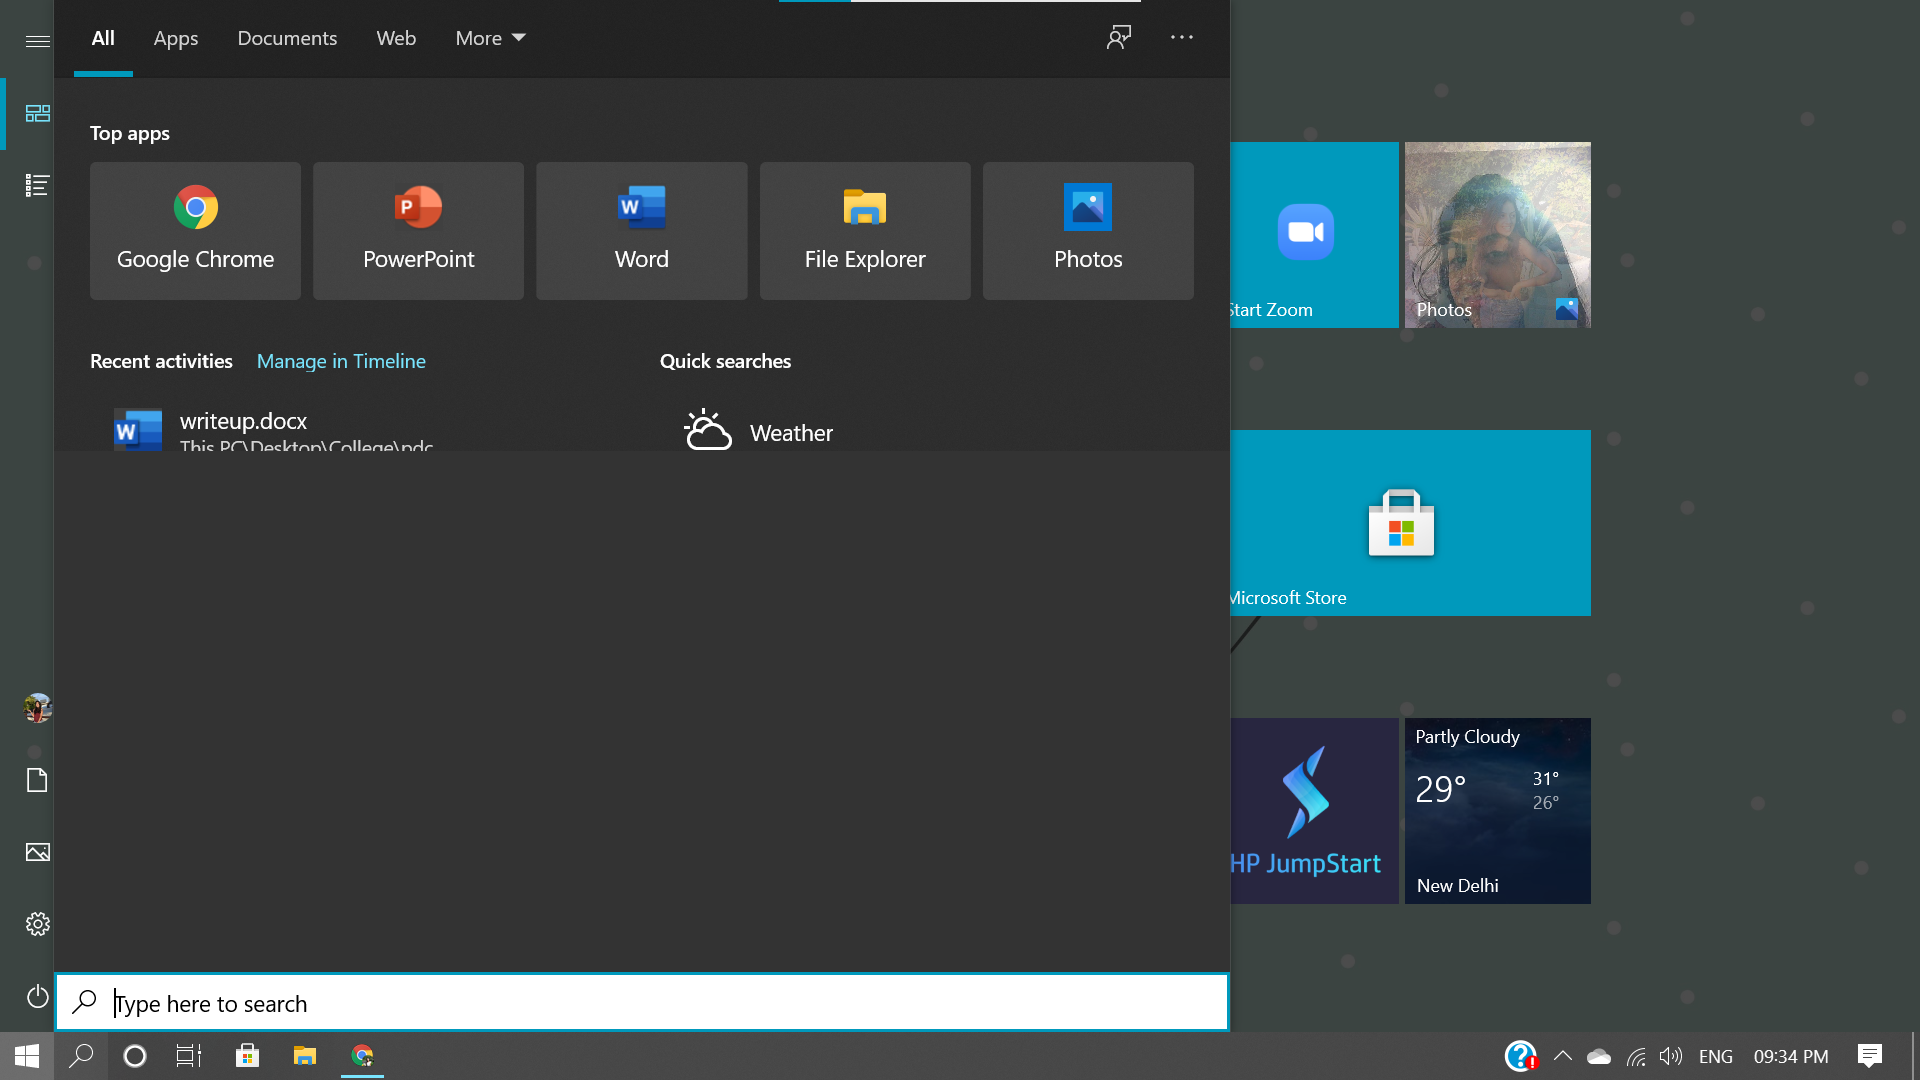1920x1080 pixels.
Task: Open the New Delhi weather tile
Action: [1497, 811]
